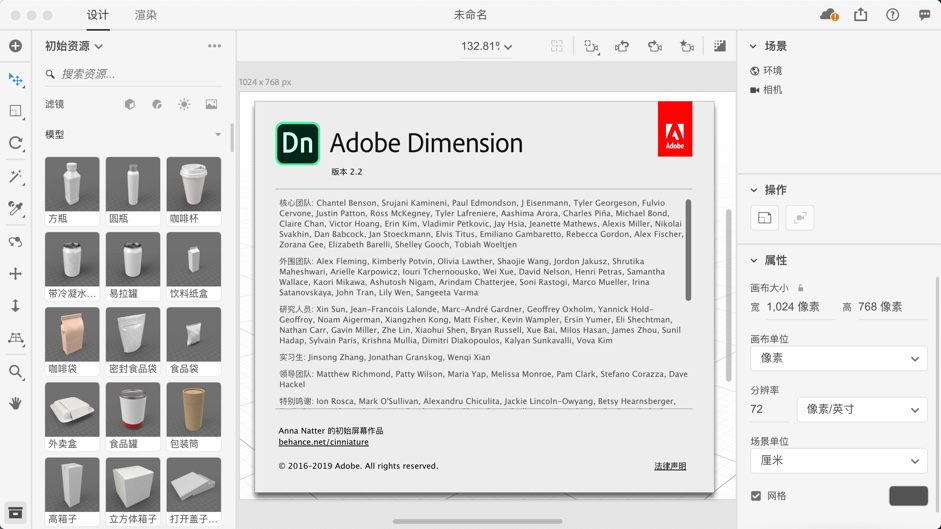
Task: Select the Rotate tool
Action: pos(16,143)
